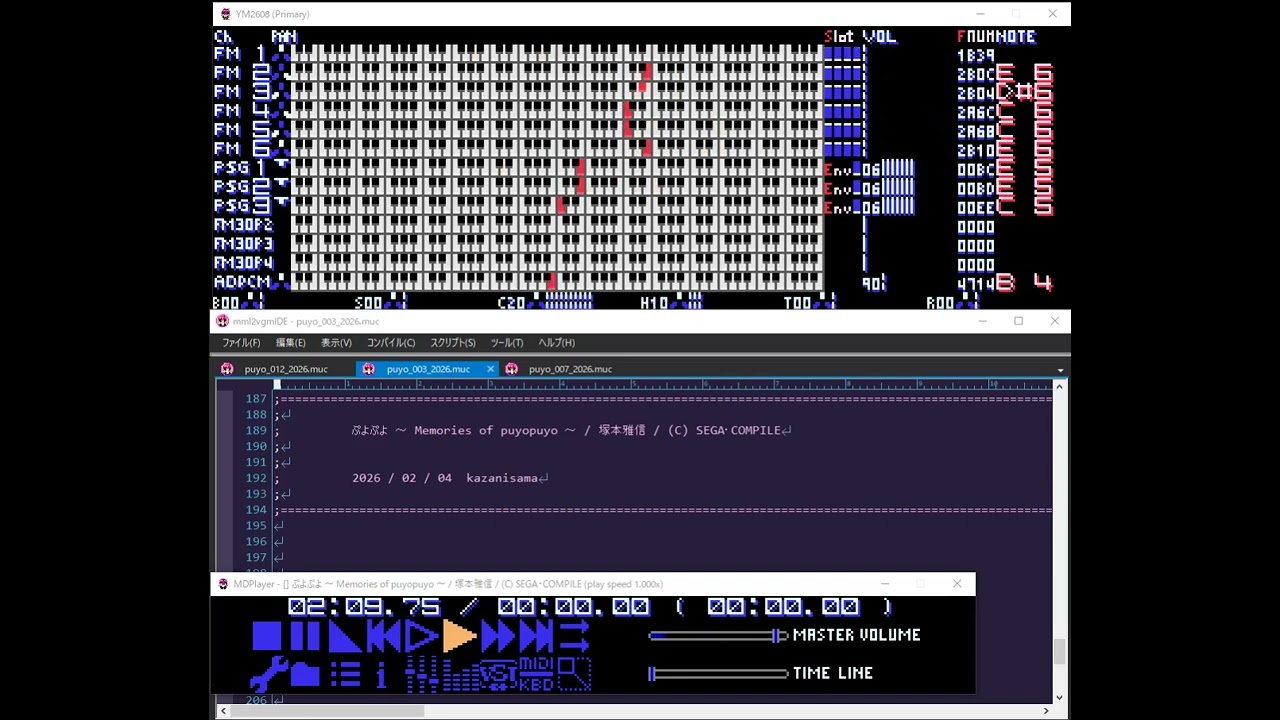The width and height of the screenshot is (1280, 720).
Task: Toggle mute on the FM 6 channel label
Action: (241, 149)
